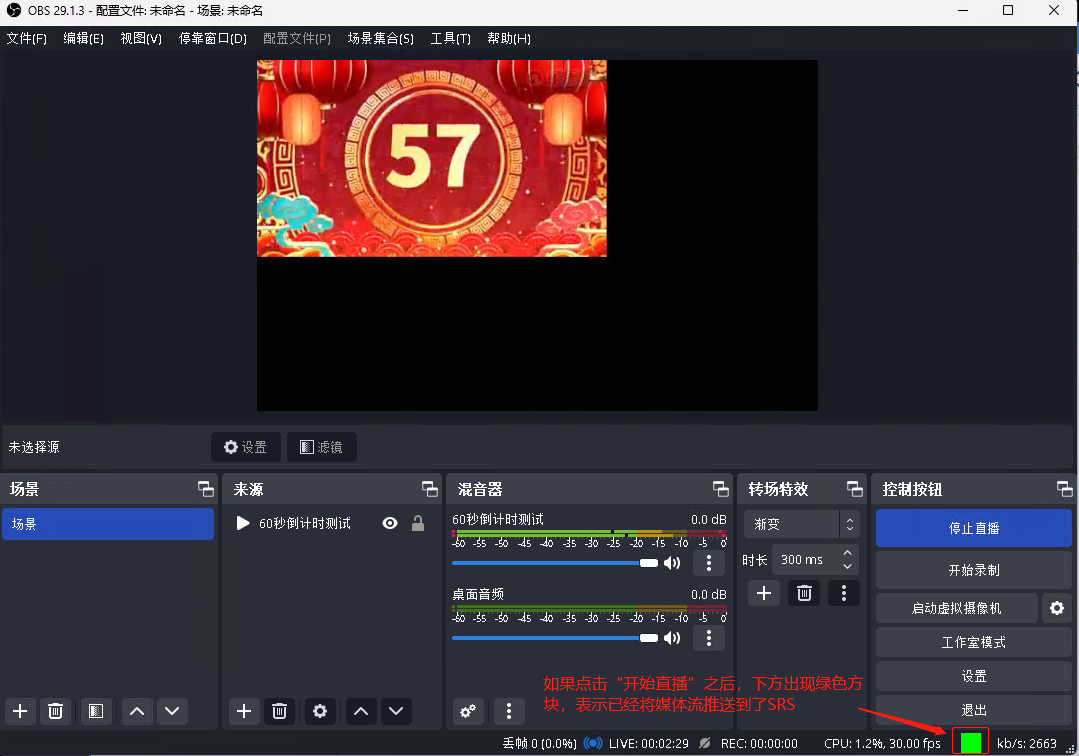Open 桌面音频 three-dot options menu
1079x756 pixels.
pos(709,638)
